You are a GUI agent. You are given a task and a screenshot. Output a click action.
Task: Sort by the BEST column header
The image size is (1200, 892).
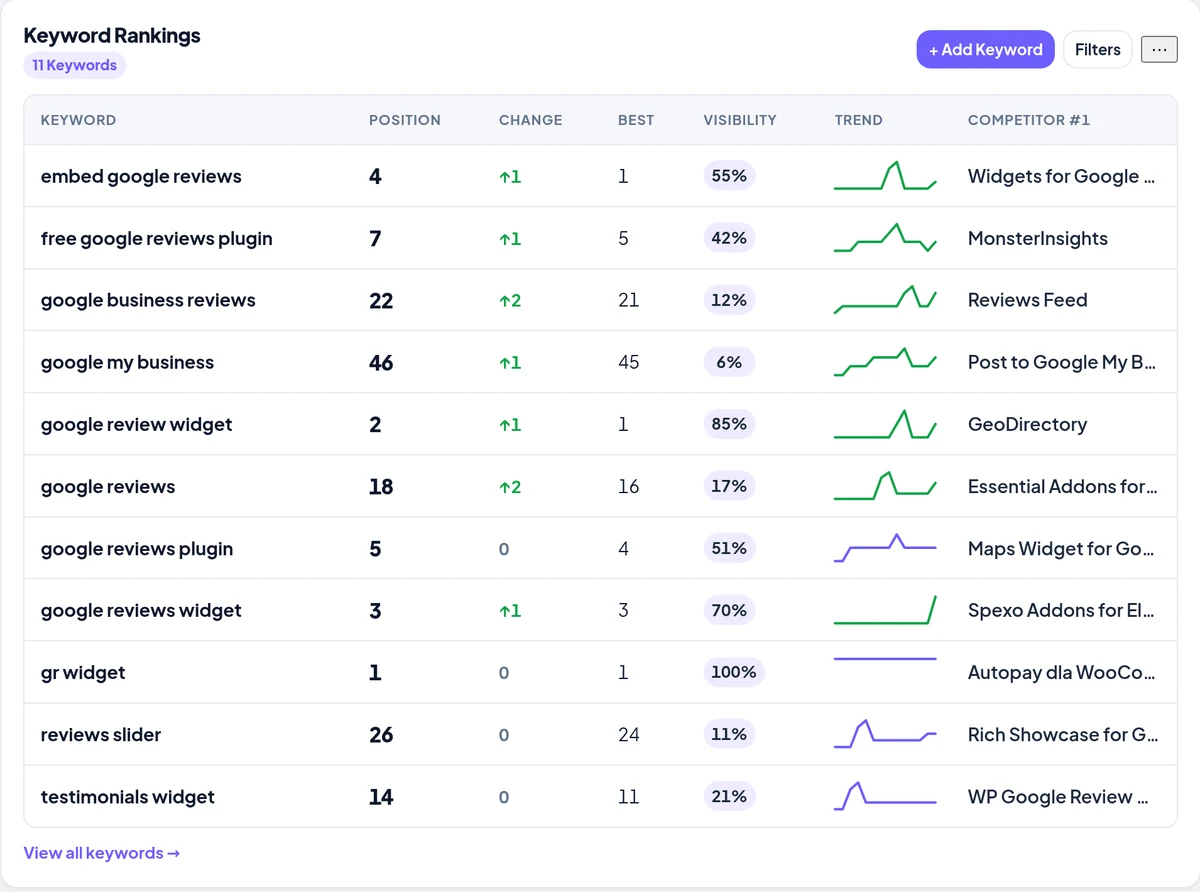(x=636, y=120)
